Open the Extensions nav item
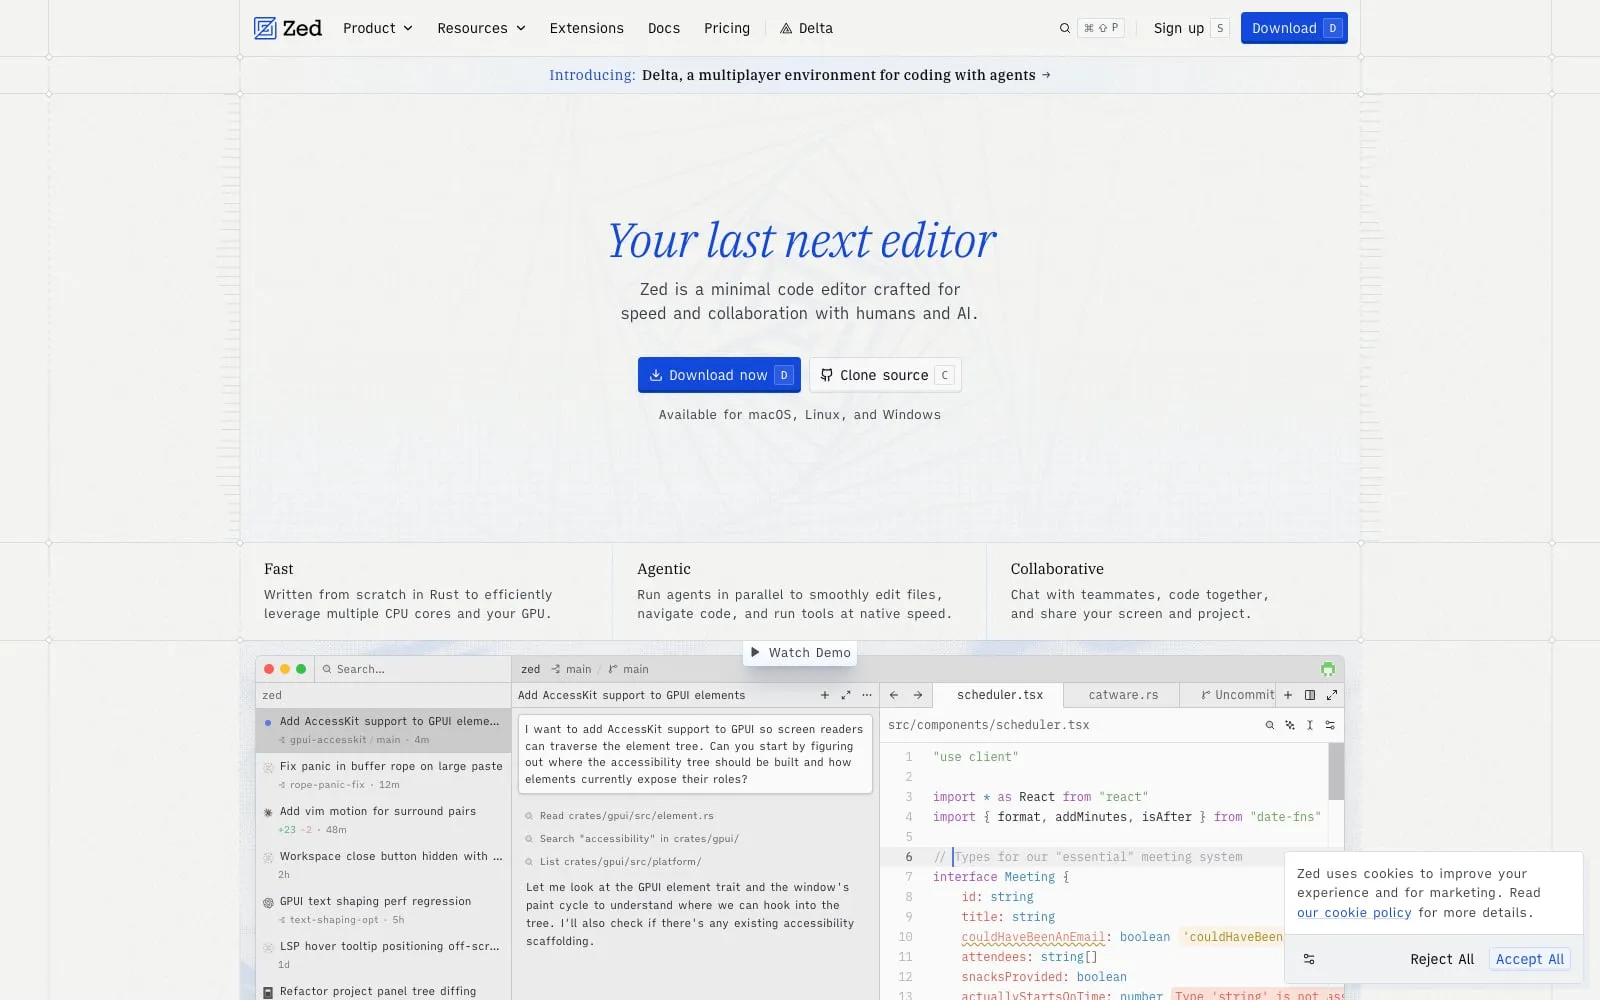The image size is (1600, 1000). click(x=586, y=28)
